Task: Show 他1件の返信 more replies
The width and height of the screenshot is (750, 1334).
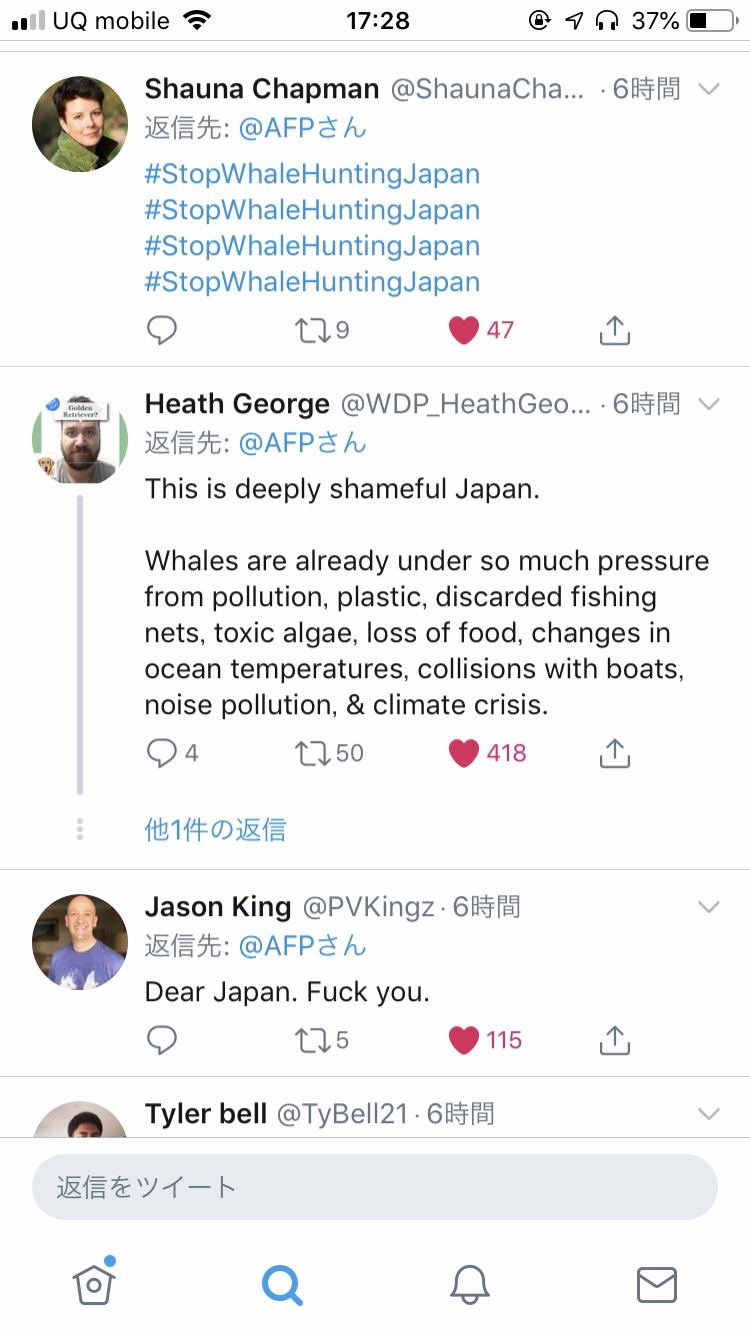Action: coord(215,829)
